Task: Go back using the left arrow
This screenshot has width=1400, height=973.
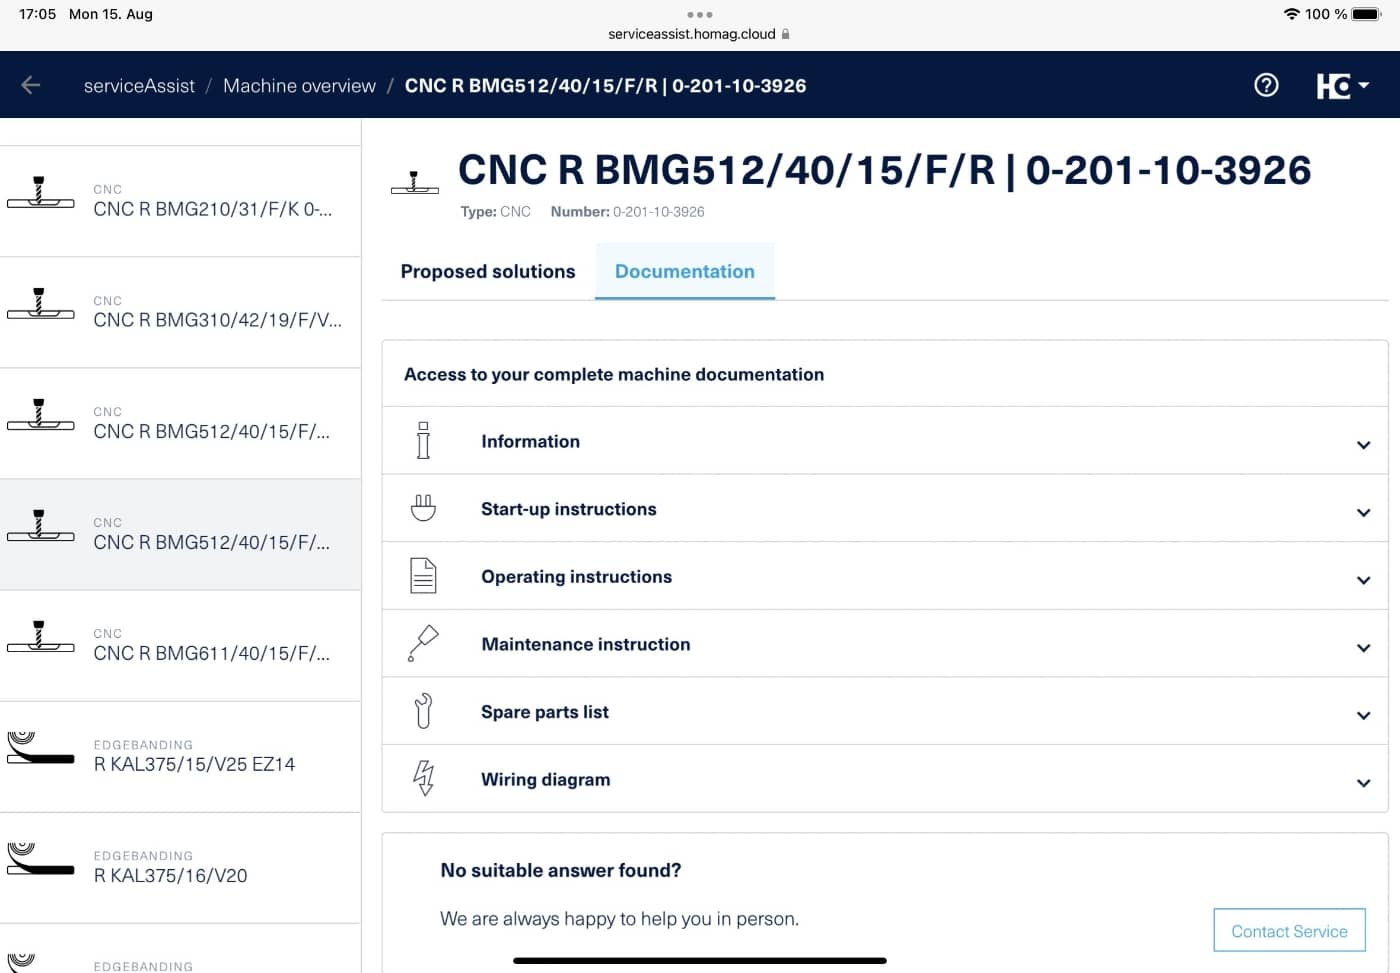Action: tap(31, 85)
